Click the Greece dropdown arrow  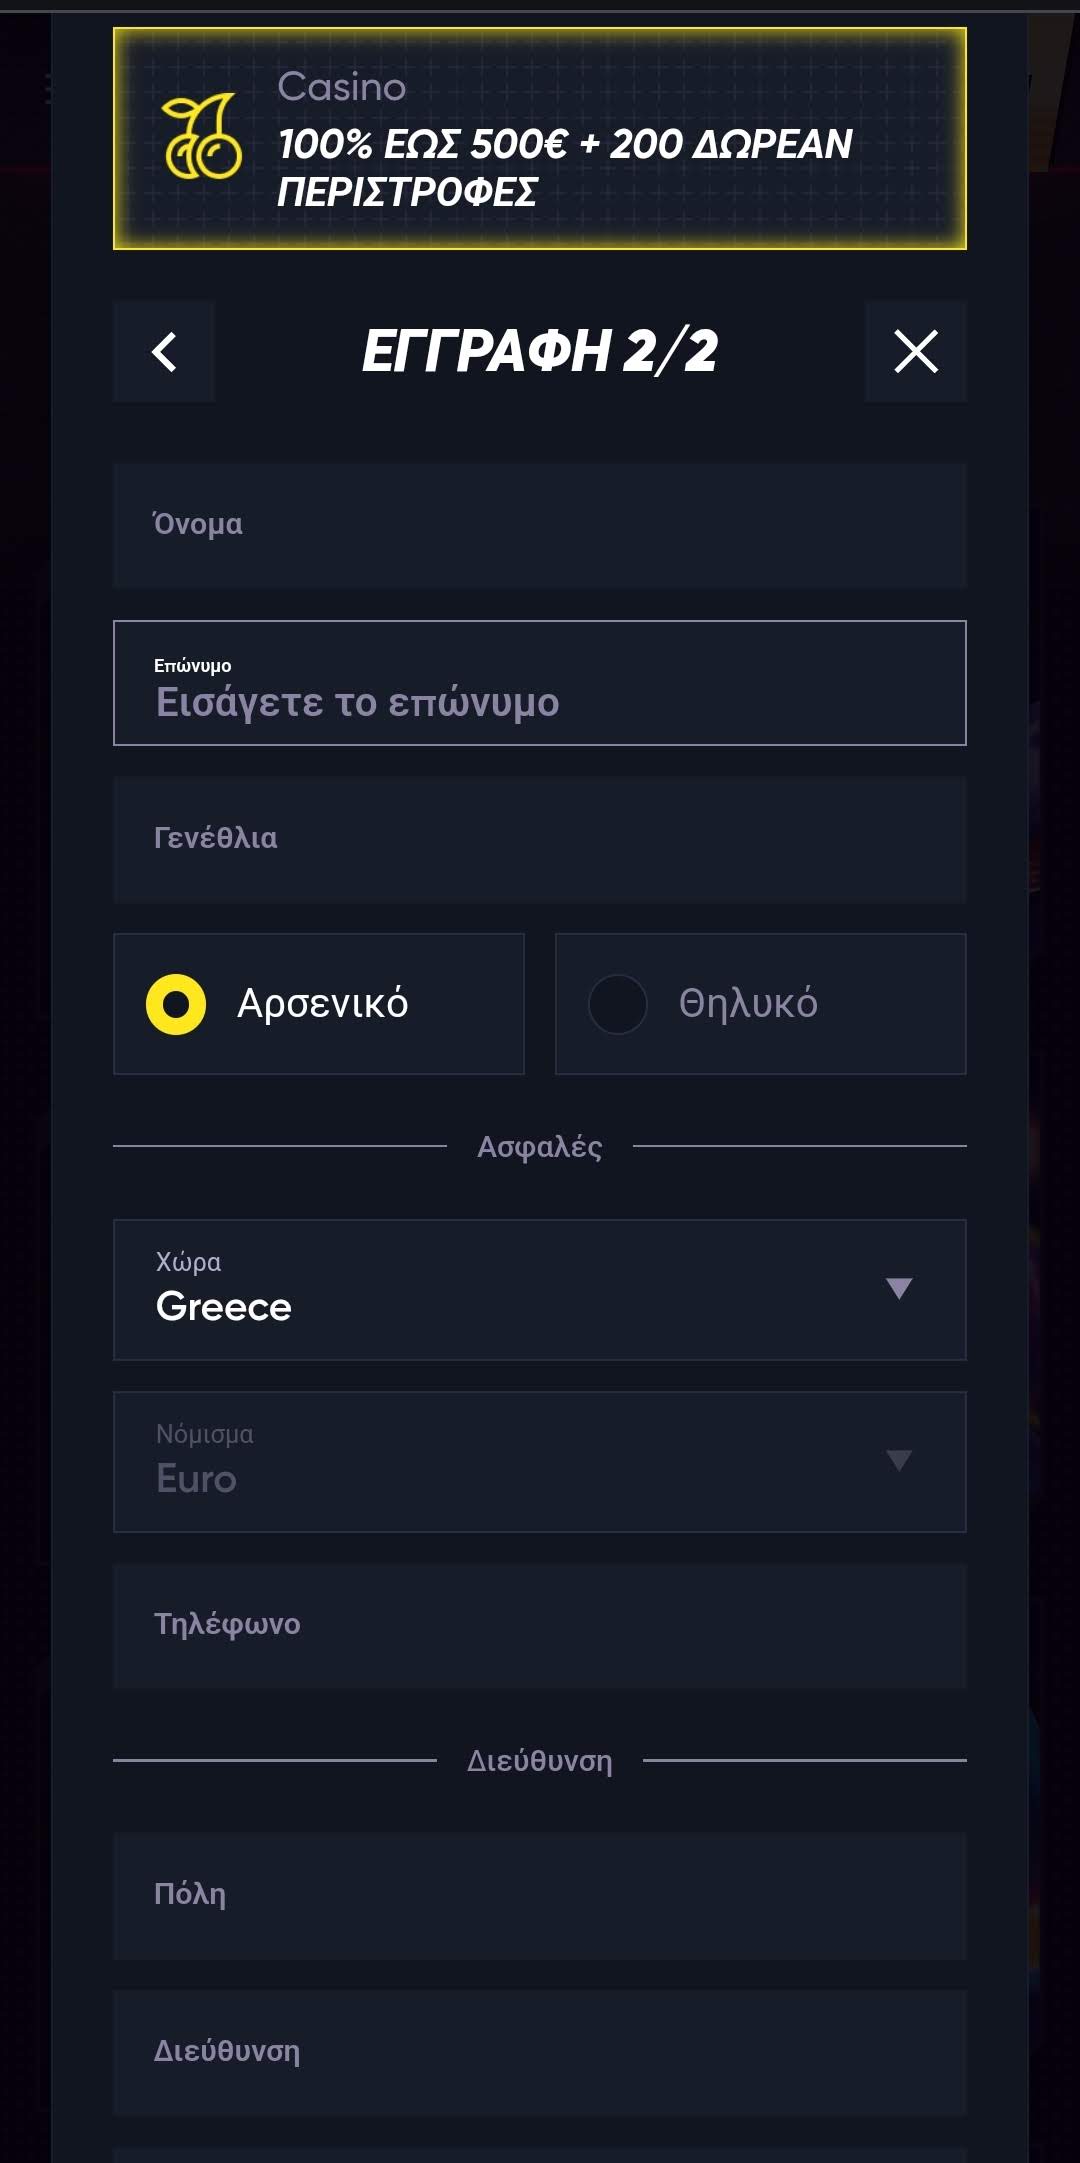(x=899, y=1288)
